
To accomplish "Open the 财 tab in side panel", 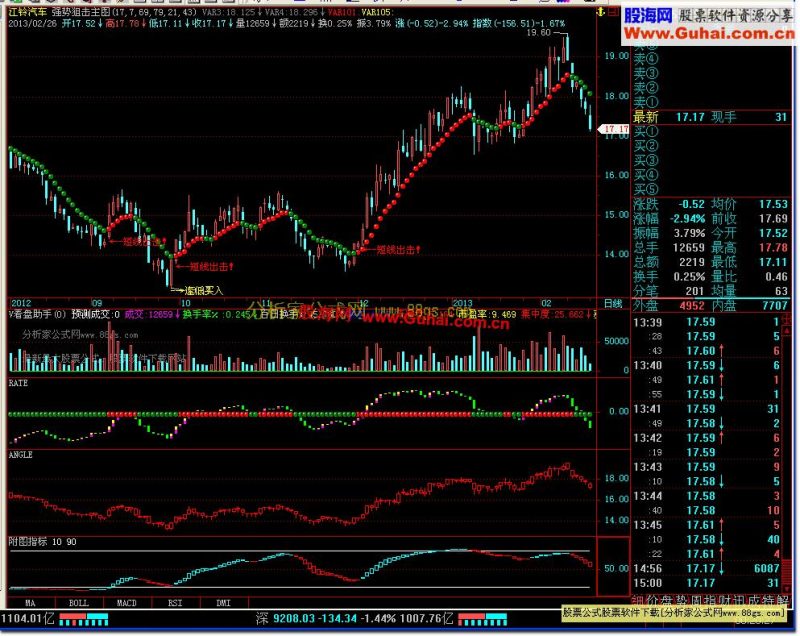I will (724, 600).
